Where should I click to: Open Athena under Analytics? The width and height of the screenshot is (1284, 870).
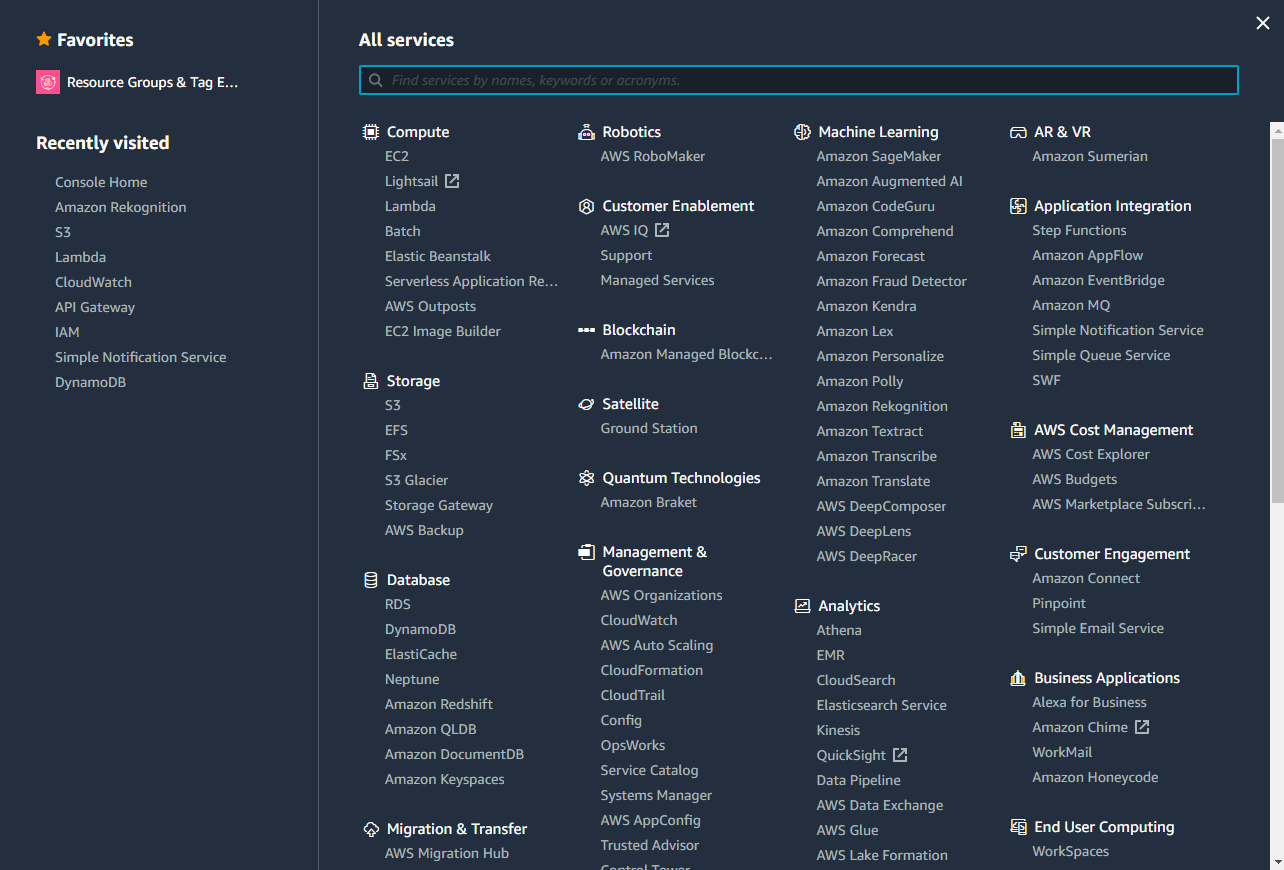839,630
